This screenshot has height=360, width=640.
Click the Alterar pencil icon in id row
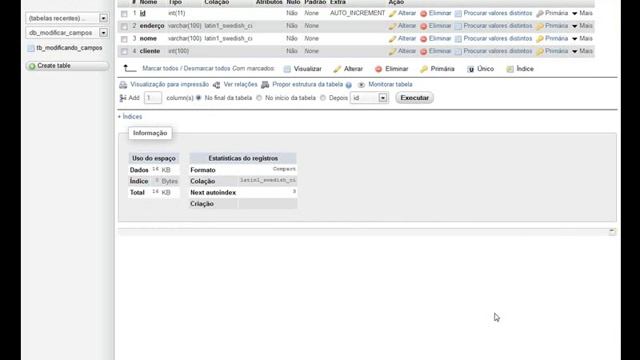[x=393, y=14]
